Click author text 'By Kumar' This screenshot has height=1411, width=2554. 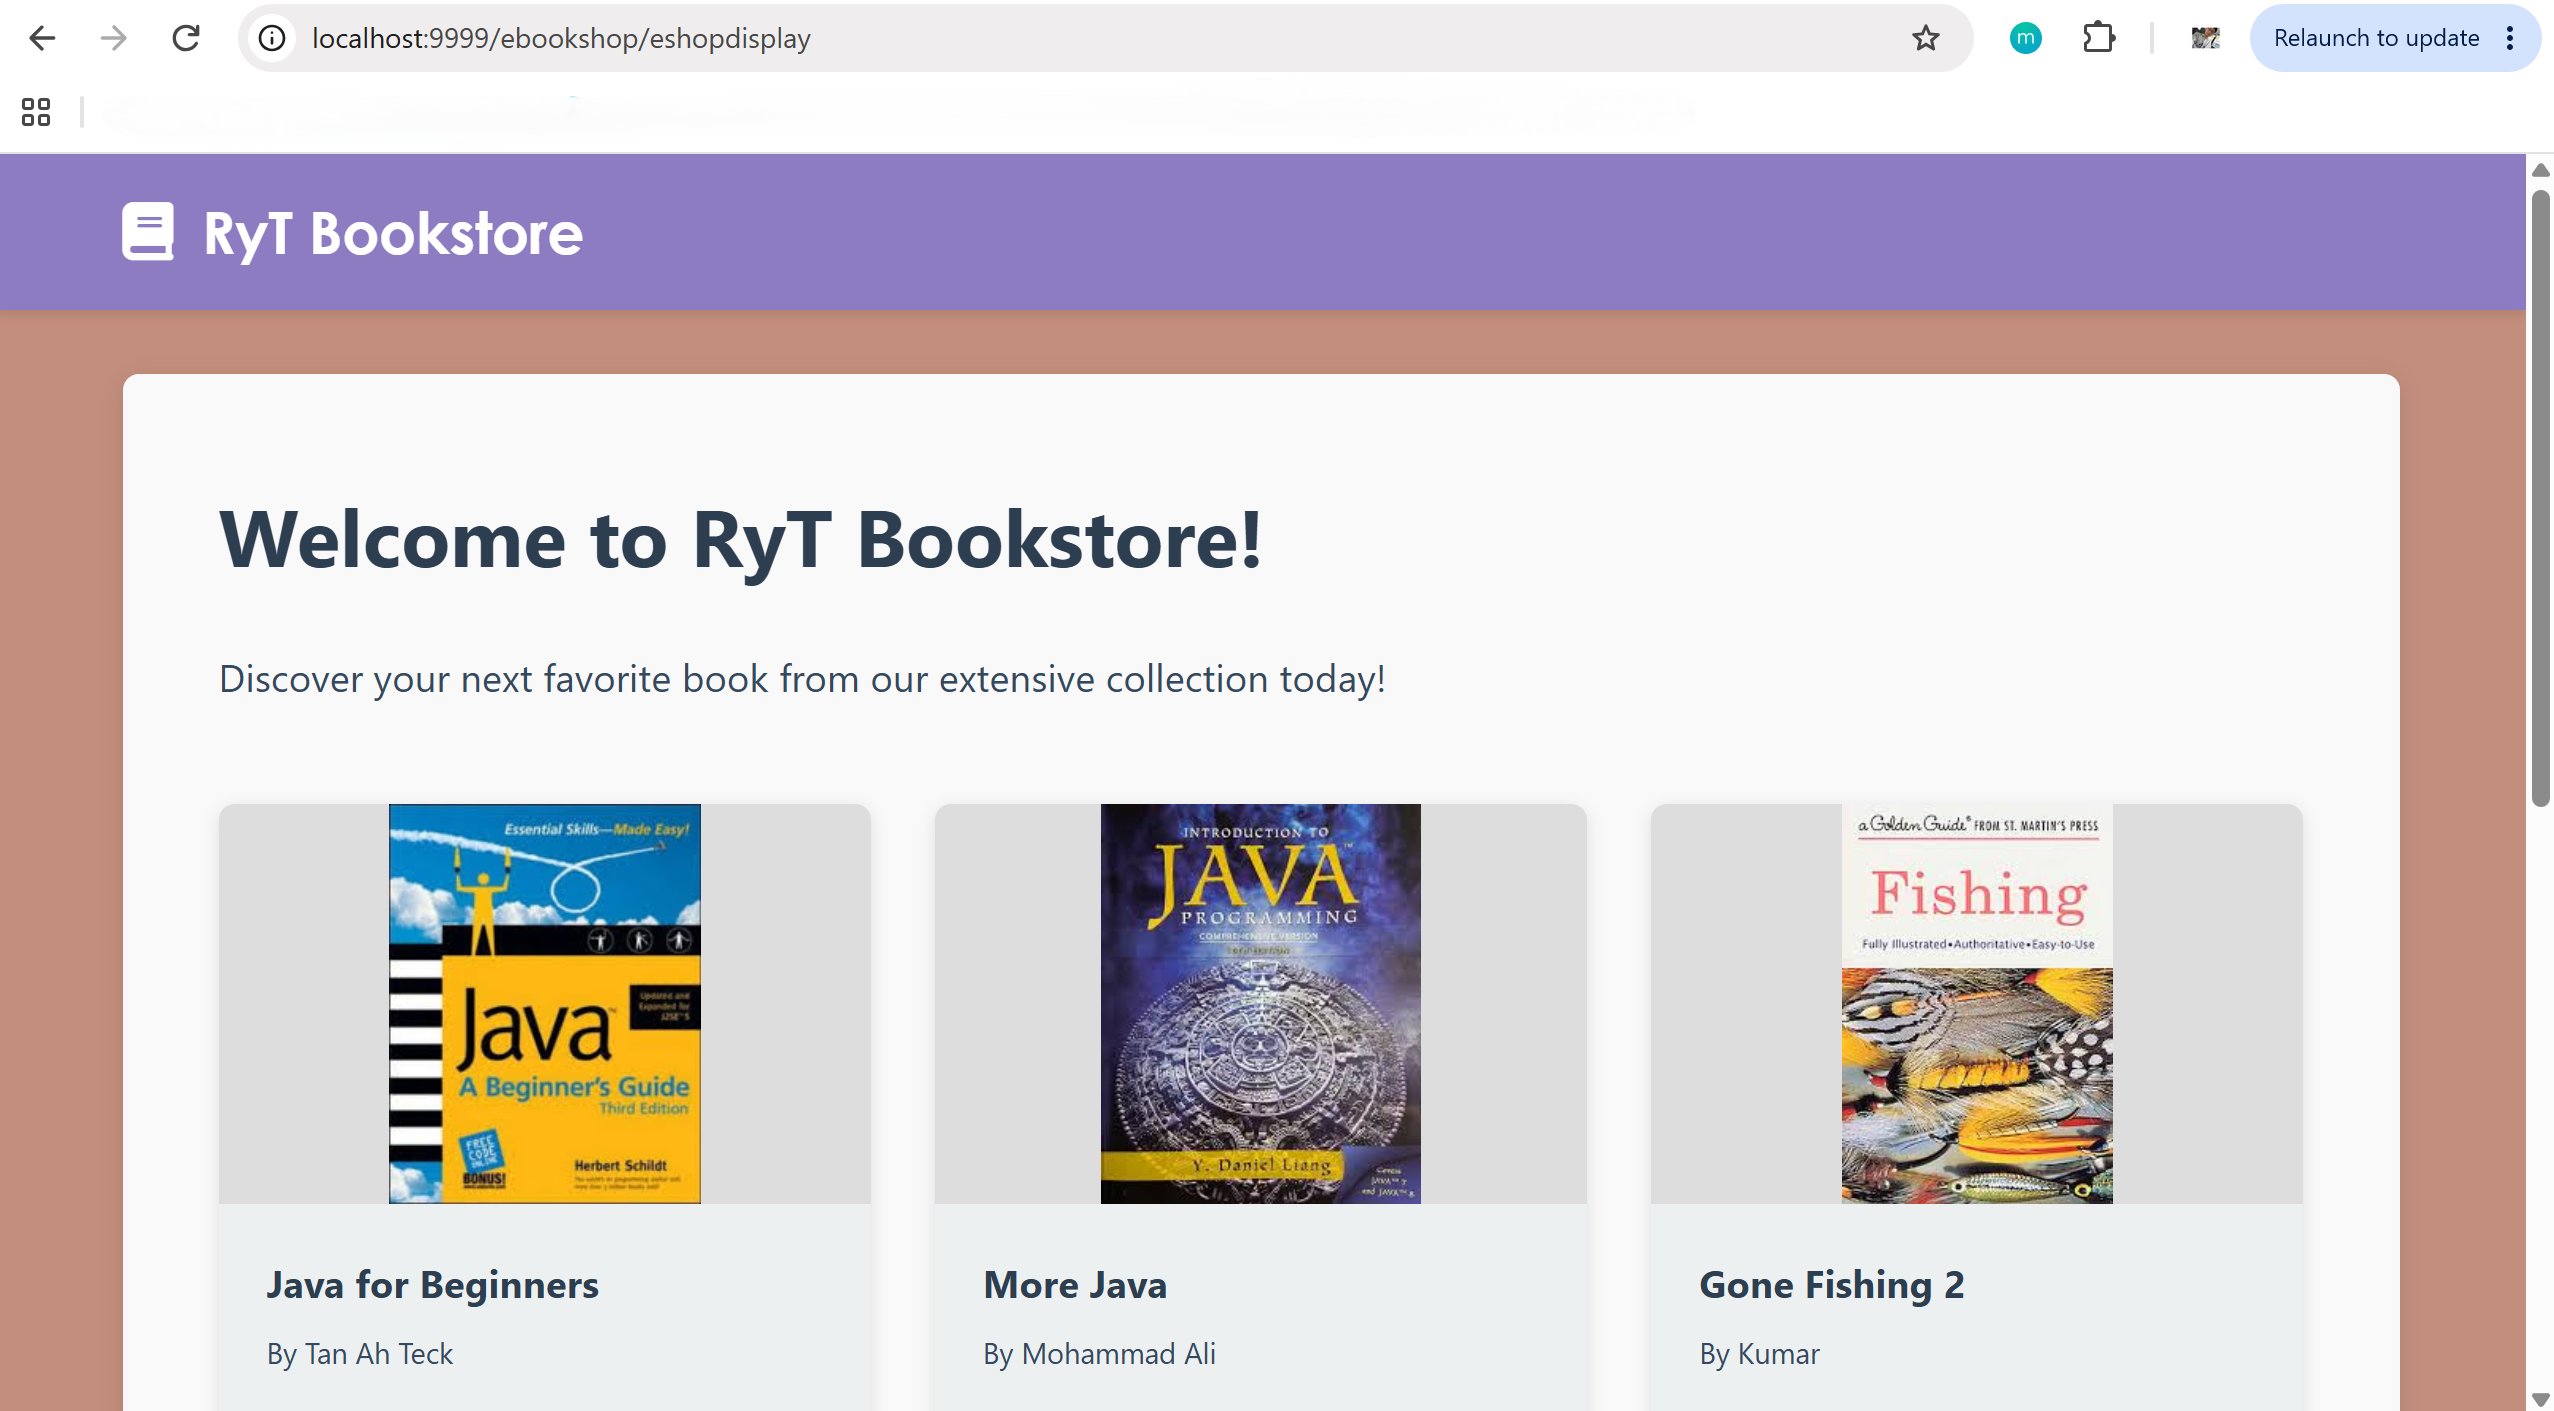(1759, 1353)
